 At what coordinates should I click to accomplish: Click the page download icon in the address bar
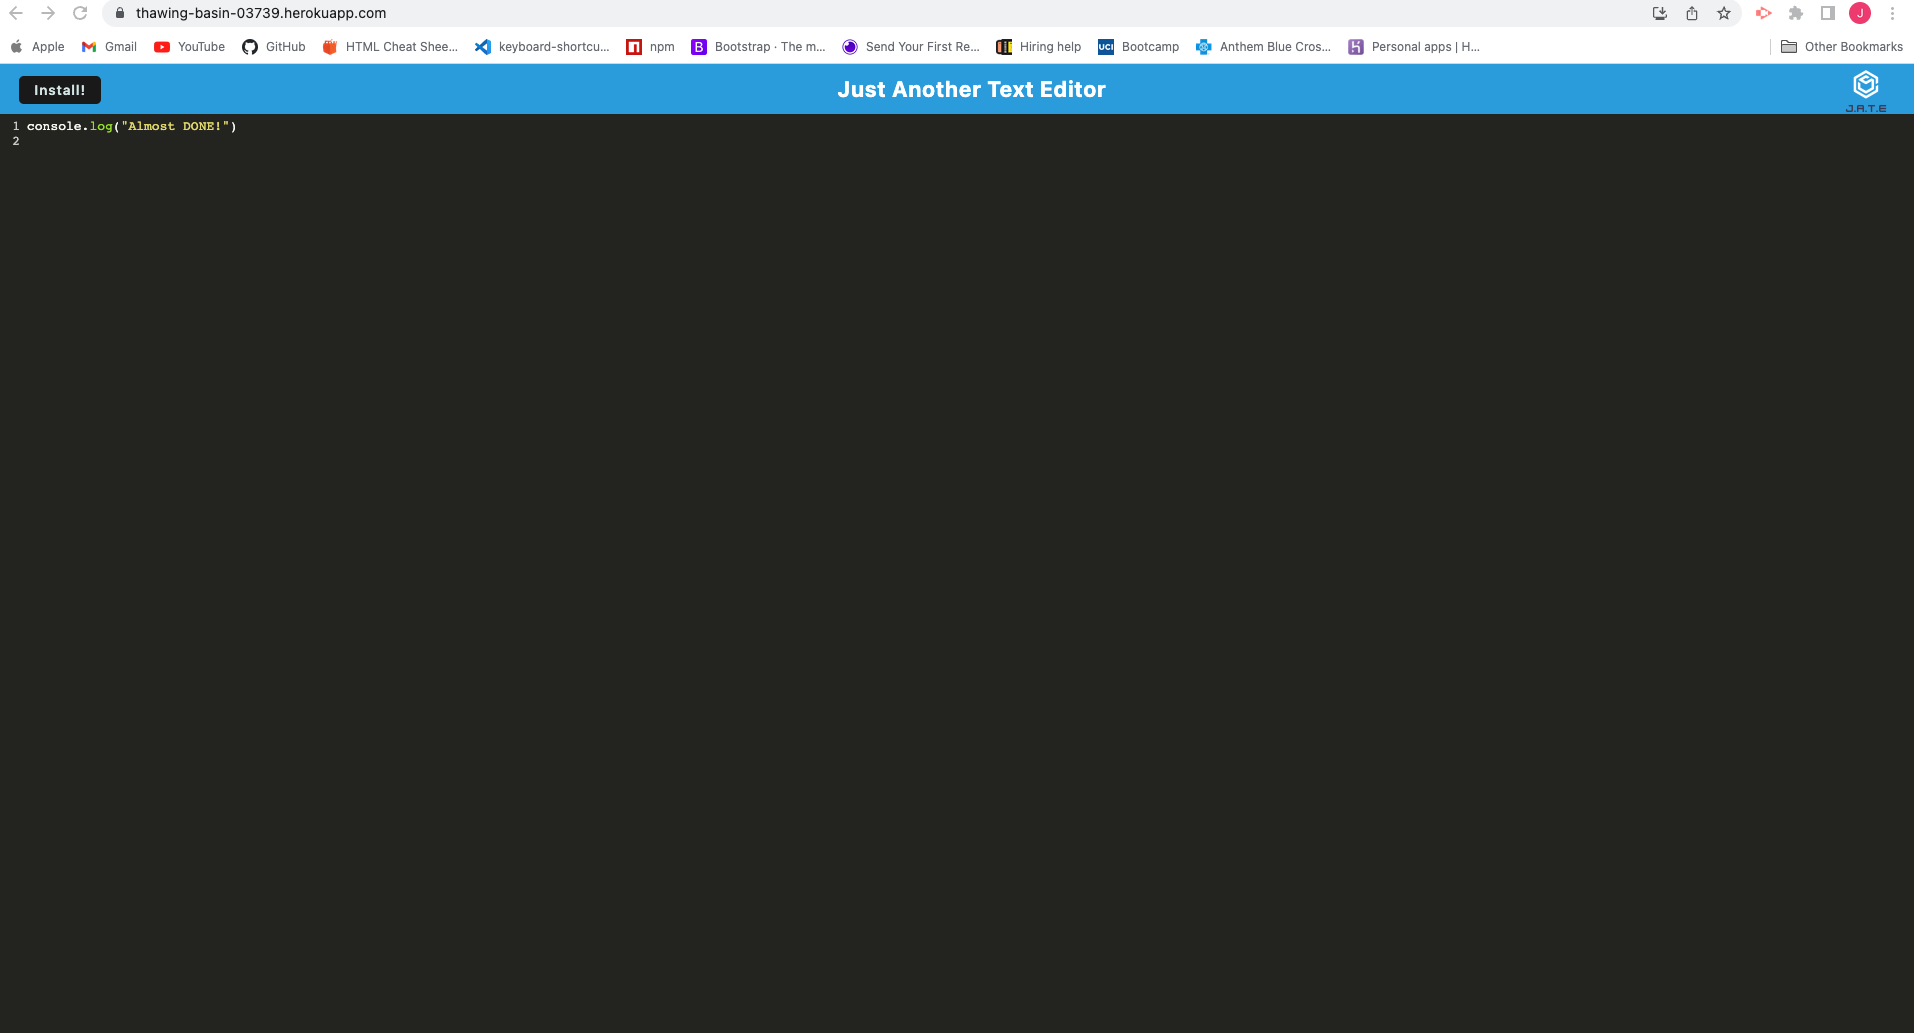point(1659,13)
